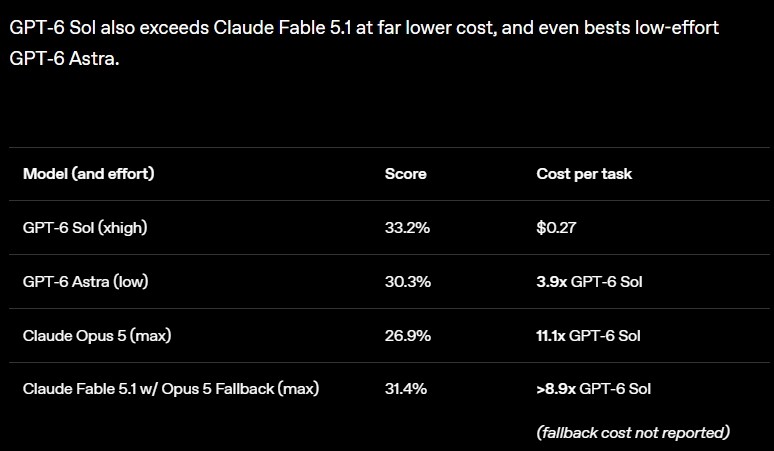Image resolution: width=774 pixels, height=451 pixels.
Task: Click 'Claude Fable 5.1' in the intro sentence
Action: tap(282, 28)
